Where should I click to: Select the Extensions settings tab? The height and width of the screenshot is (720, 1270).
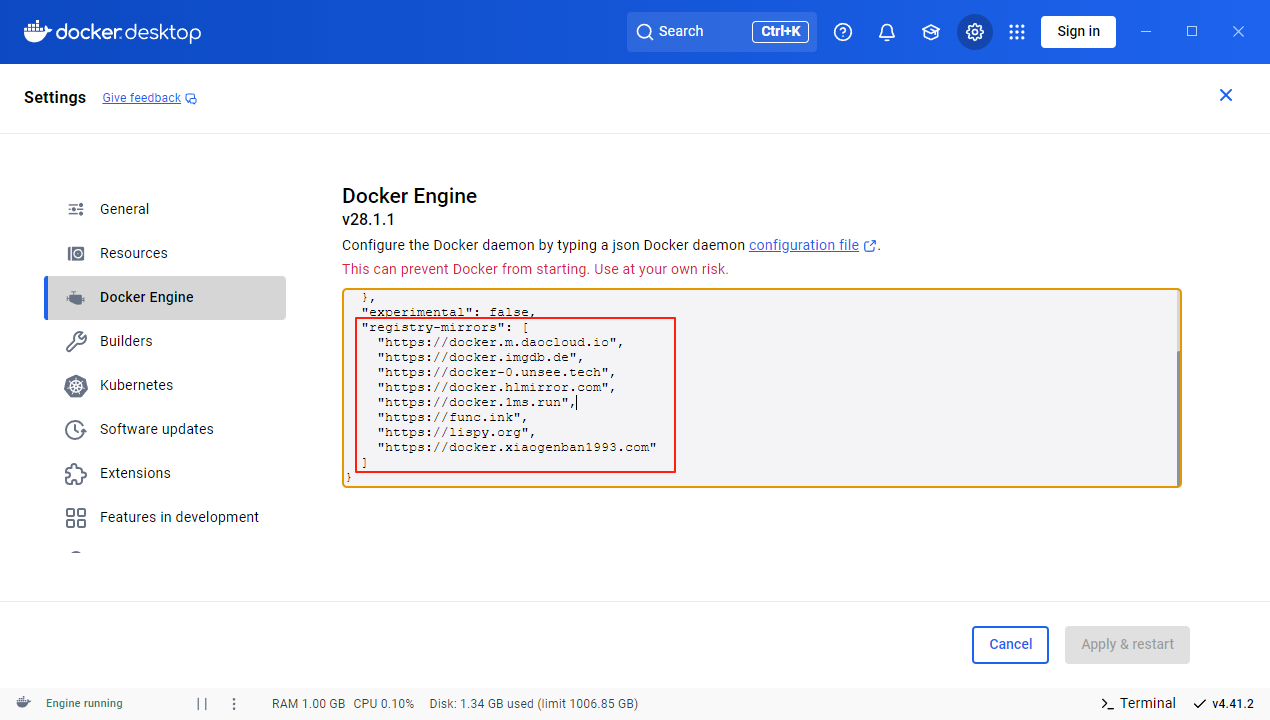pos(165,473)
